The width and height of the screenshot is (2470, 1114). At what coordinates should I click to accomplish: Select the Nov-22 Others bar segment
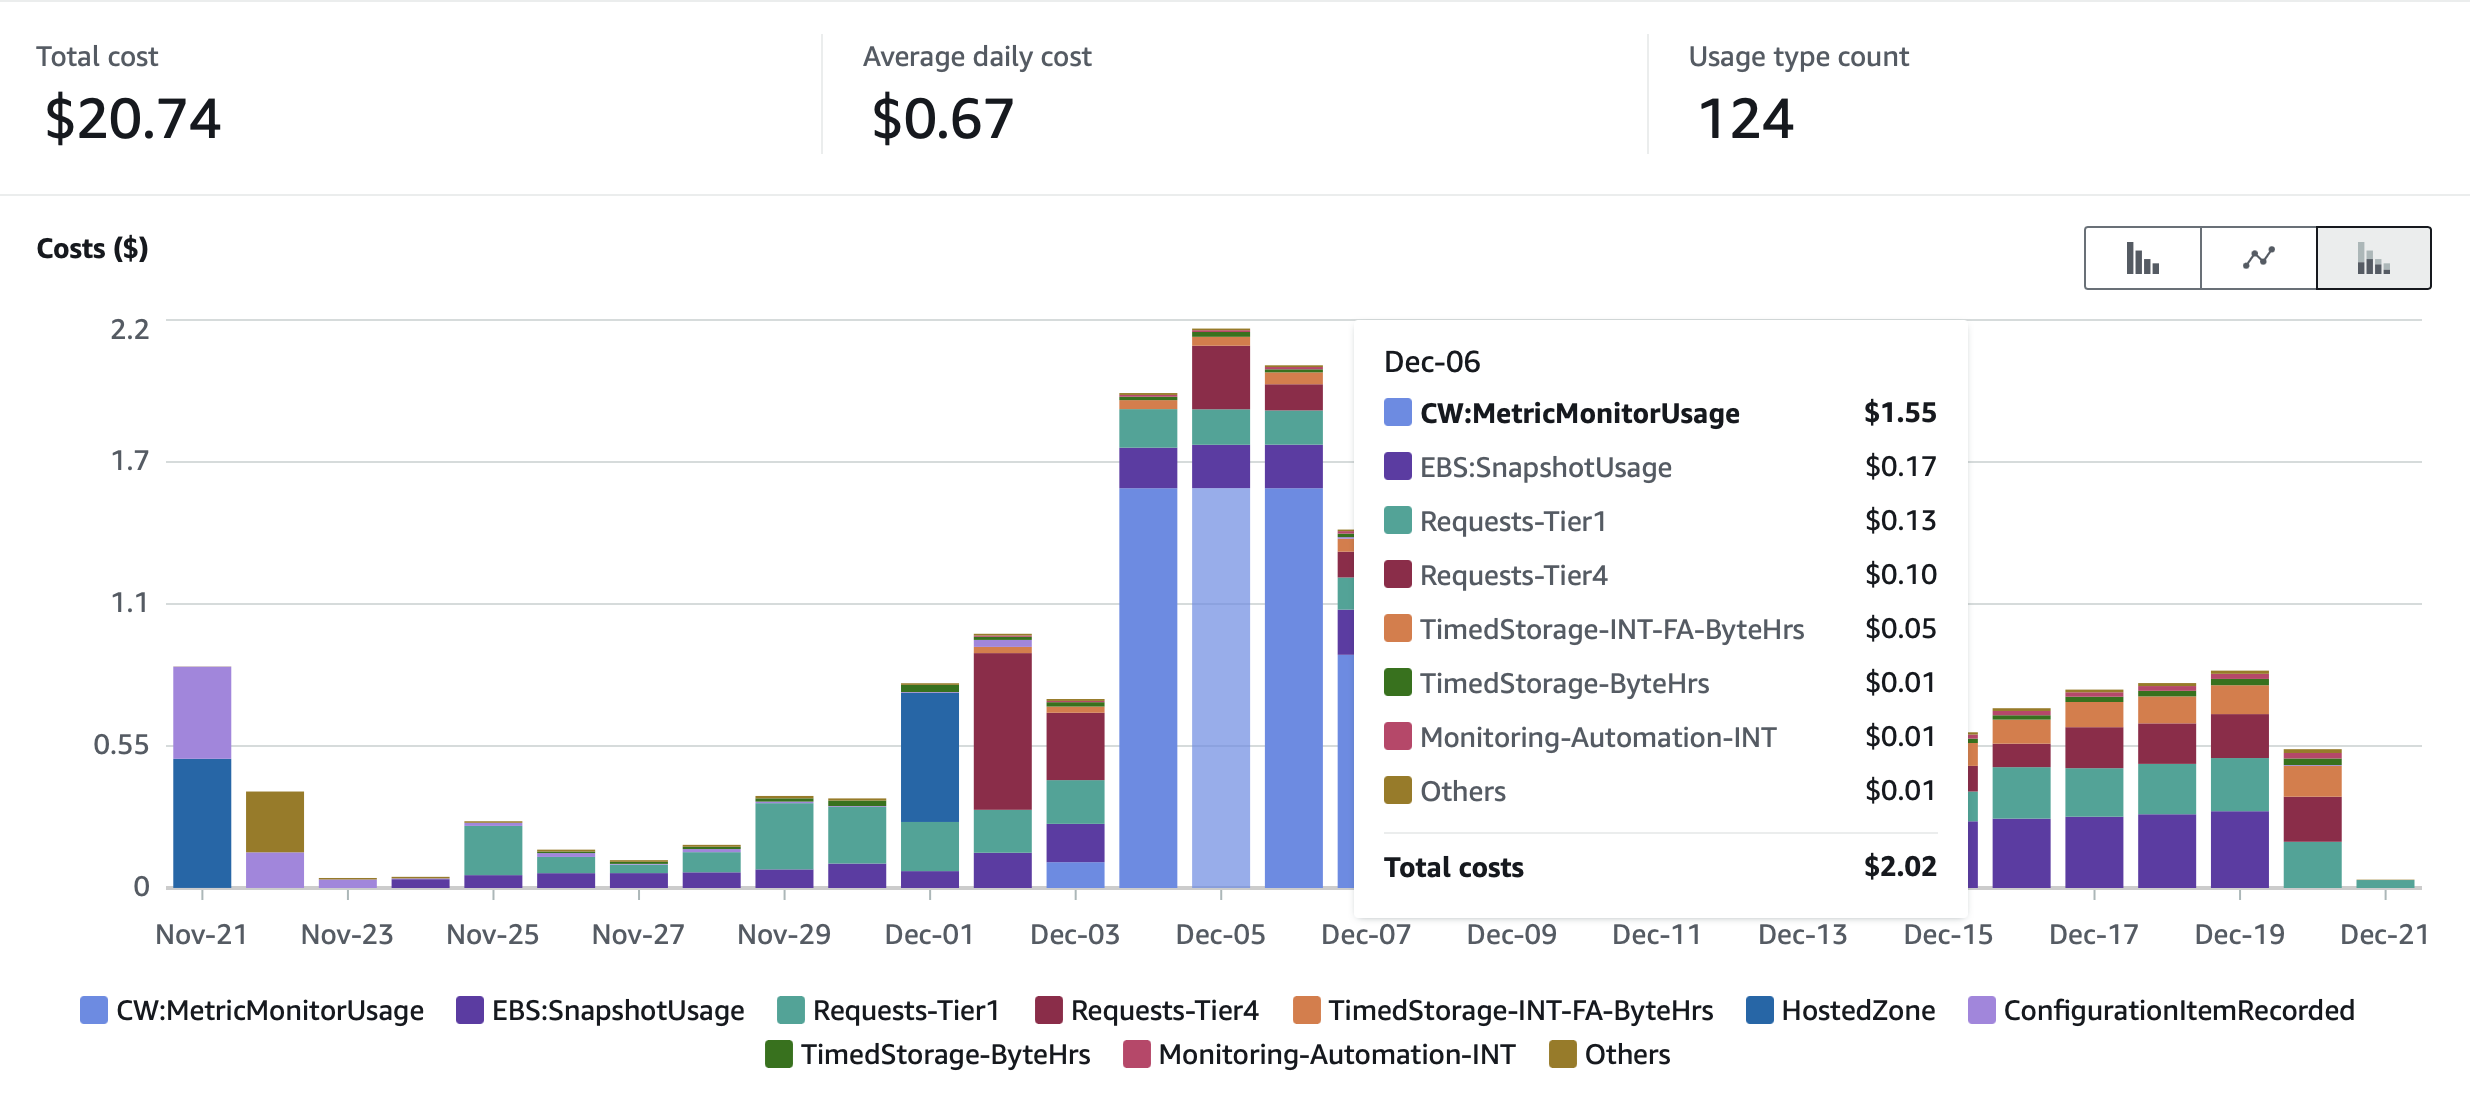click(275, 822)
